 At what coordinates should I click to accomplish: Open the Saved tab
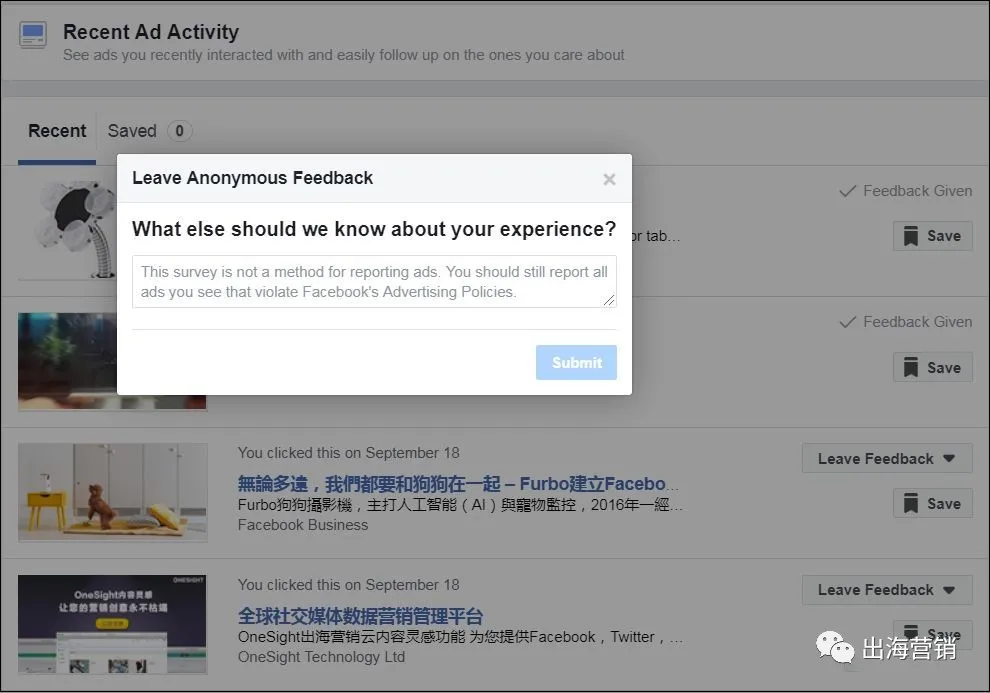coord(132,131)
